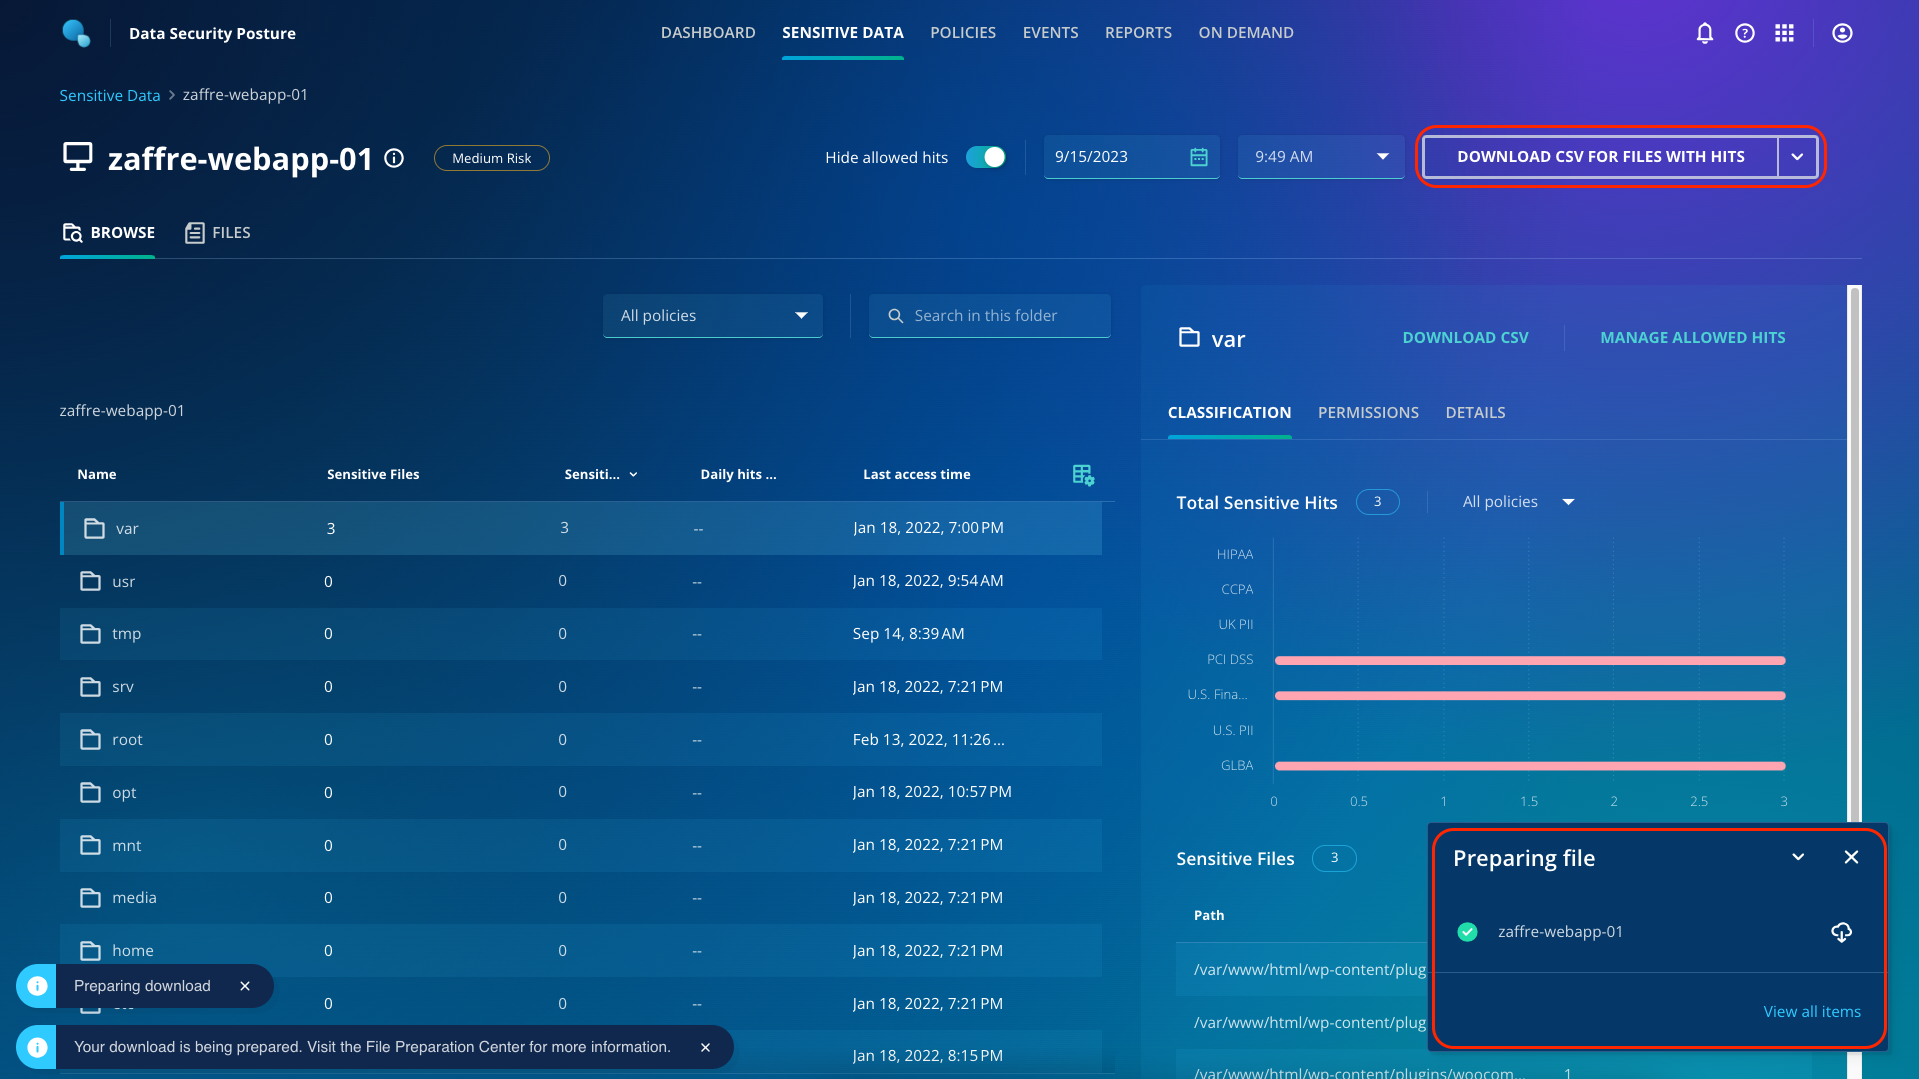
Task: Open the notifications bell
Action: pyautogui.click(x=1705, y=33)
